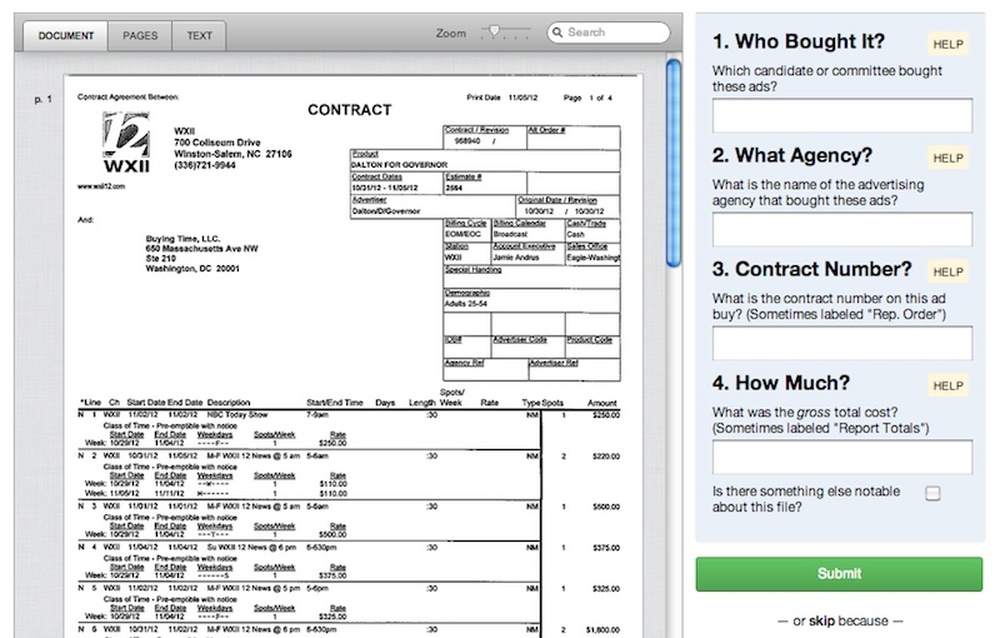The height and width of the screenshot is (638, 1000).
Task: Click the magnifying glass search icon
Action: 557,32
